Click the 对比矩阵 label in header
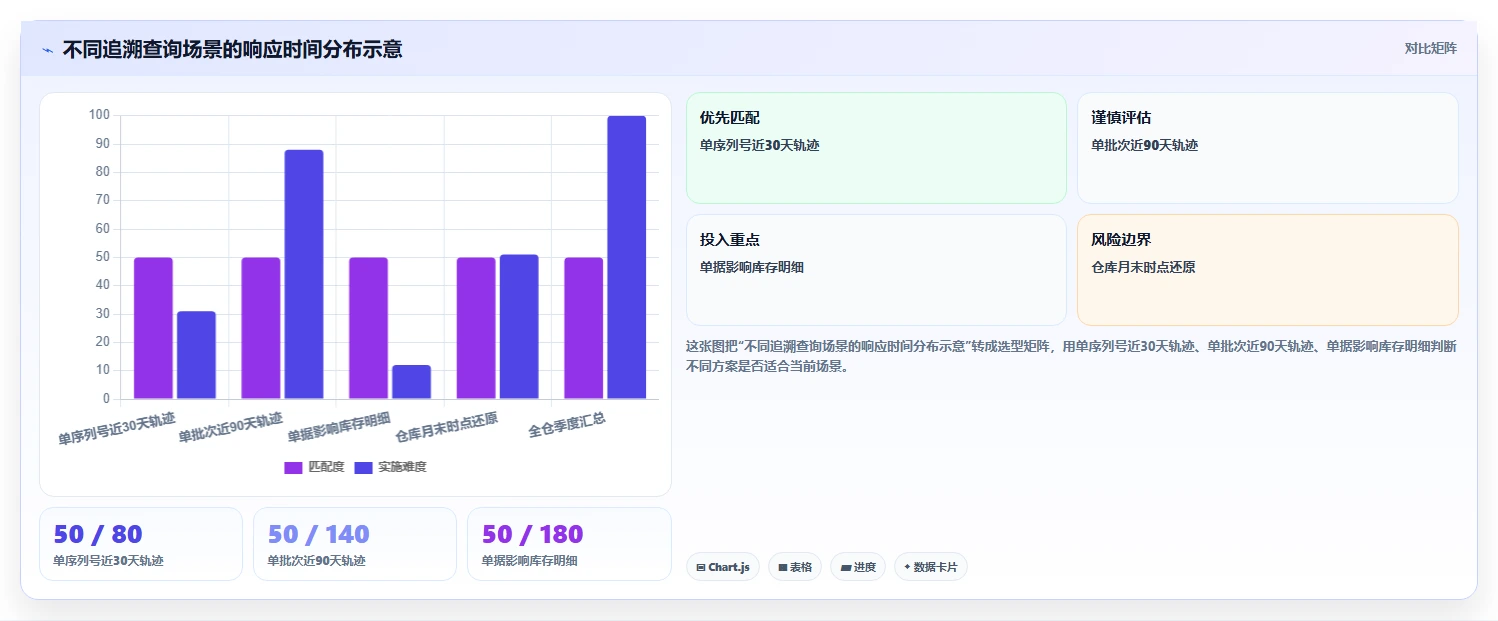This screenshot has height=621, width=1498. 1431,48
